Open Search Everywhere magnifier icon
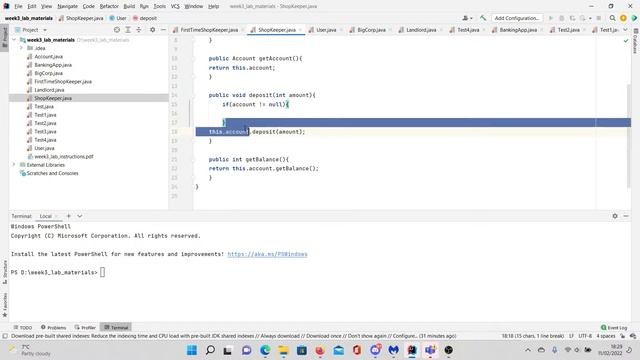Image resolution: width=640 pixels, height=360 pixels. 612,18
